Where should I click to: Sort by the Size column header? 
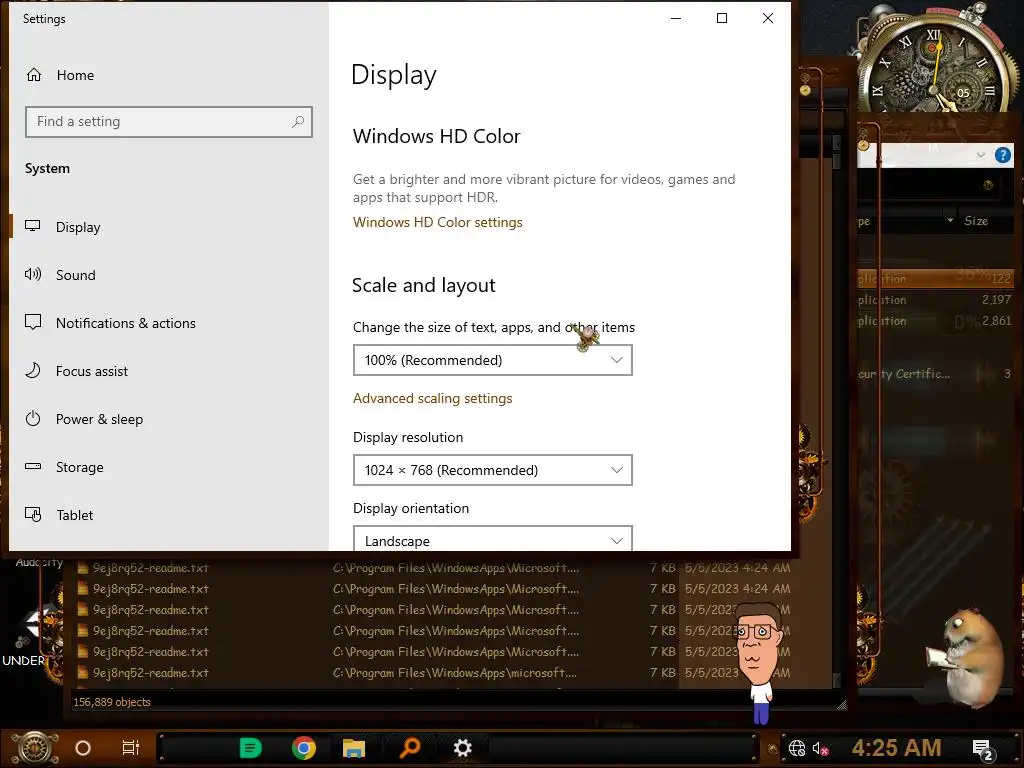pyautogui.click(x=976, y=221)
